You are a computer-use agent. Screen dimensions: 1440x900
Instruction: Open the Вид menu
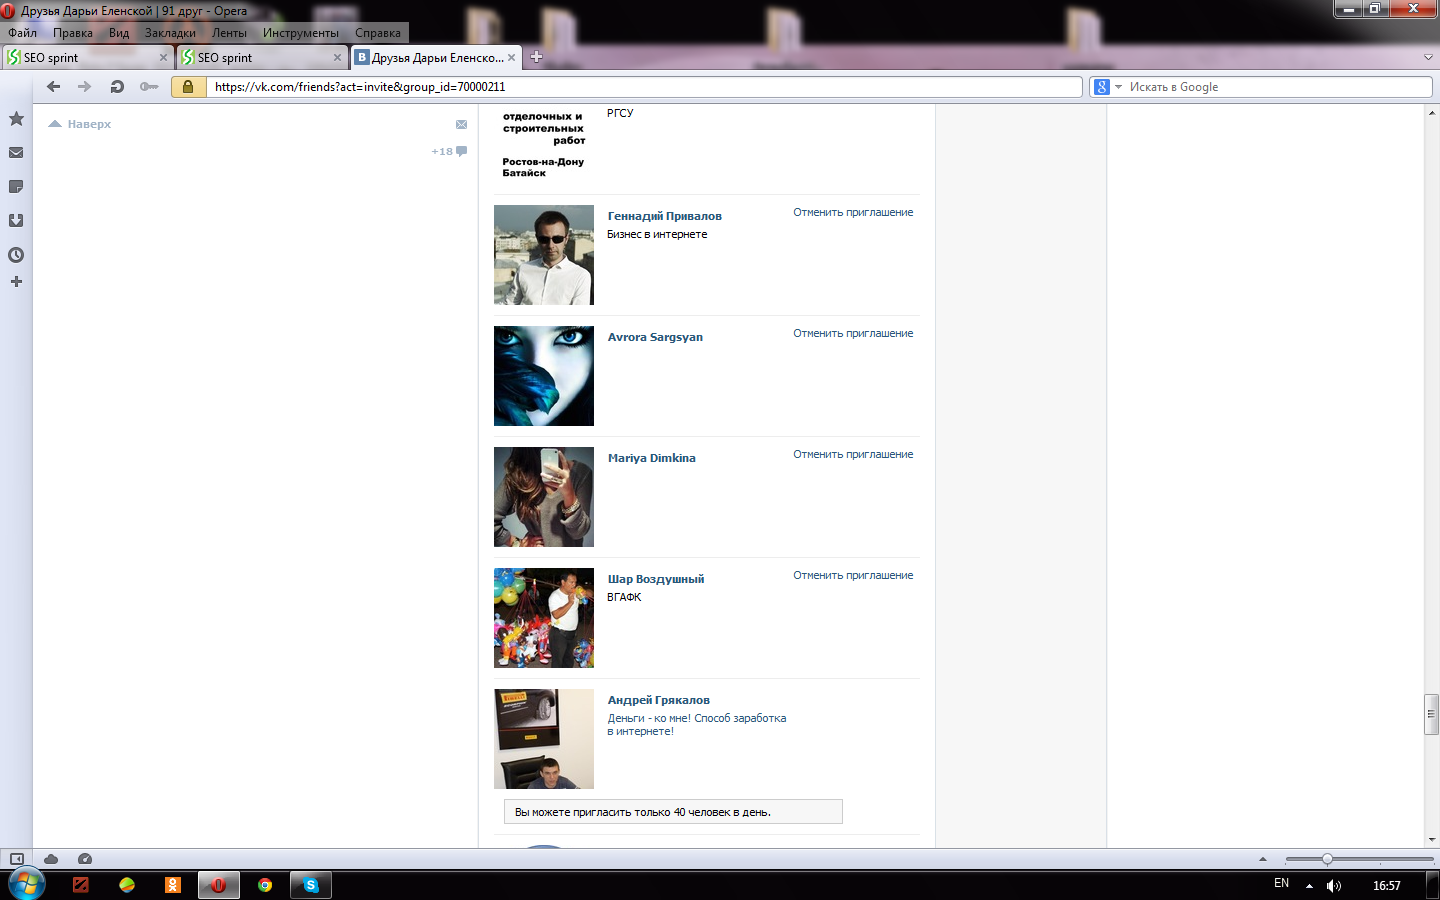pos(119,33)
